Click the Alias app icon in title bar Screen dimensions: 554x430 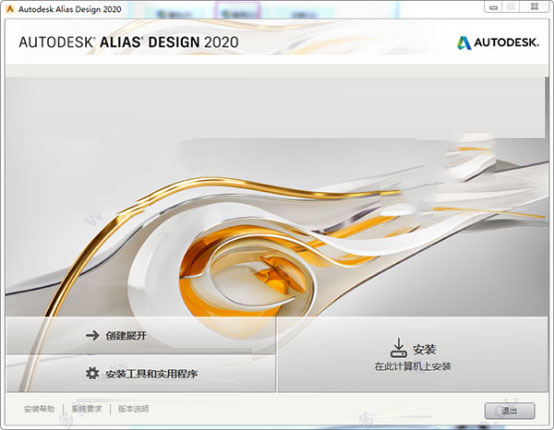(x=10, y=9)
